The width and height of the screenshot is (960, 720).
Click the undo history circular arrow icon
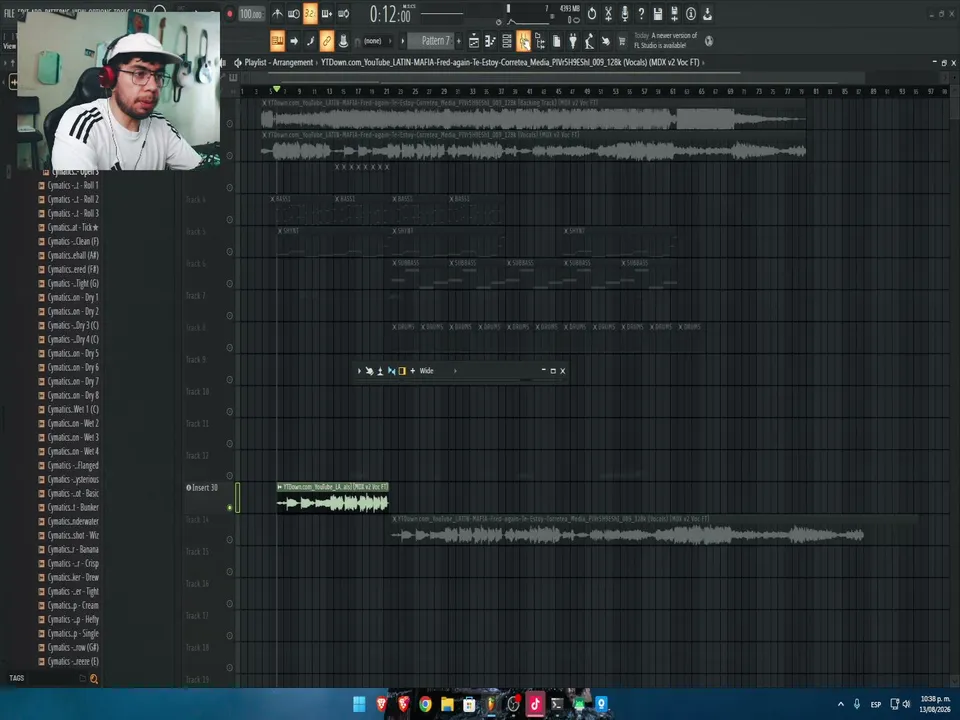pos(591,13)
